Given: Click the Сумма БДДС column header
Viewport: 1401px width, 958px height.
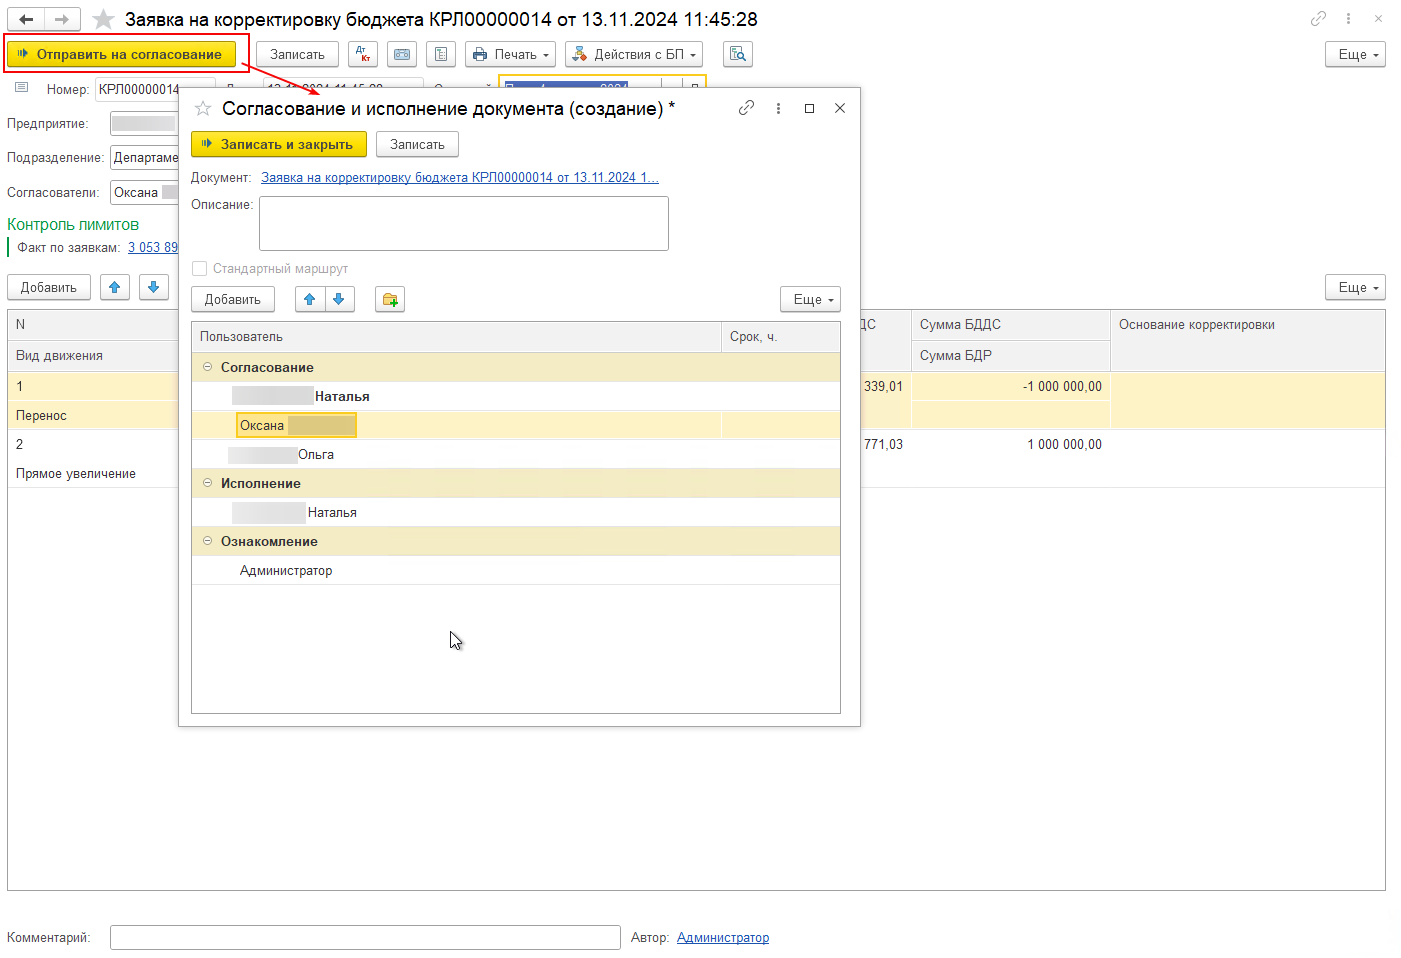Looking at the screenshot, I should pos(1011,324).
